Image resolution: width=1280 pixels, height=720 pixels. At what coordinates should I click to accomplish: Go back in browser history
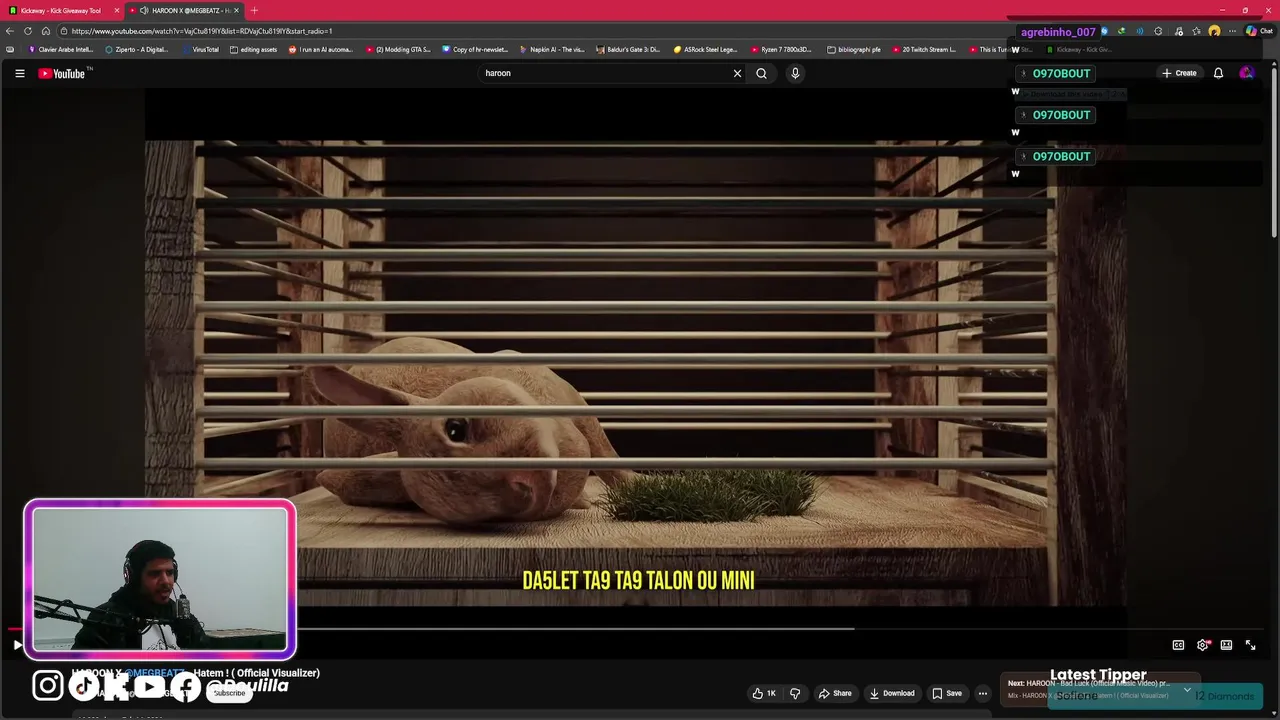(10, 31)
